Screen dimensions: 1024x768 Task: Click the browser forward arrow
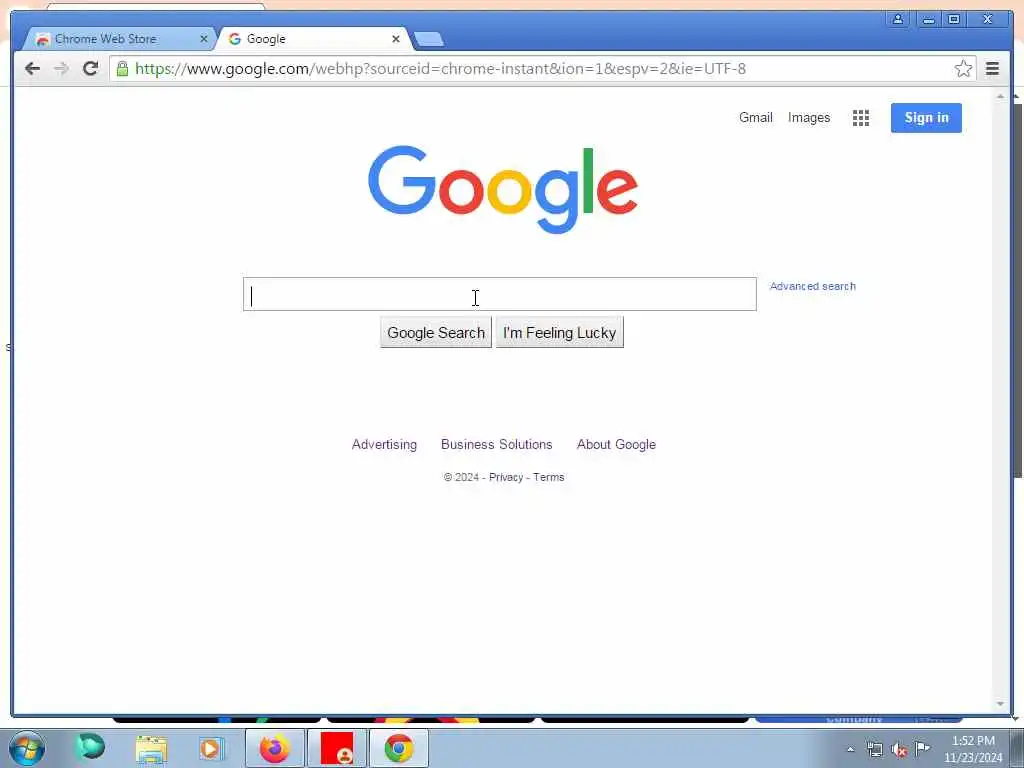pos(61,69)
